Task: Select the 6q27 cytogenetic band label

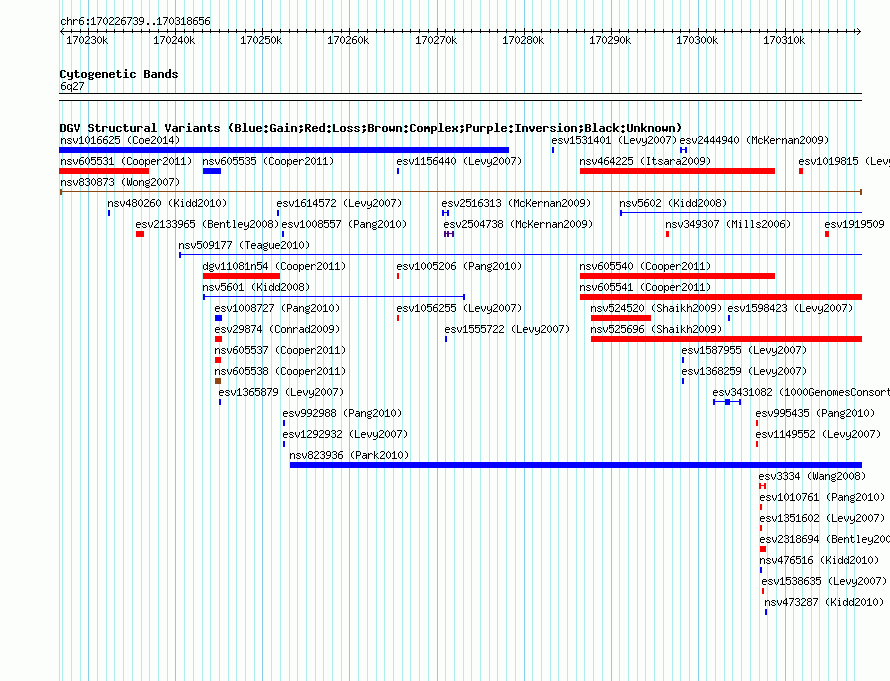Action: (72, 86)
